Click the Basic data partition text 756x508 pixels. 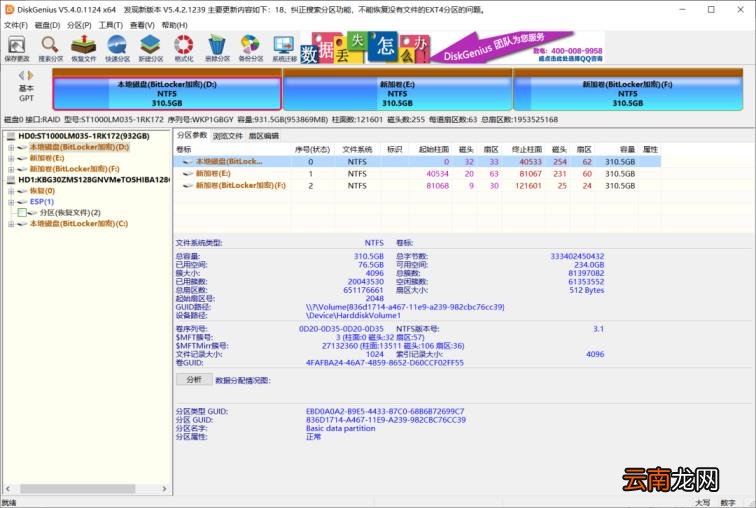point(340,428)
